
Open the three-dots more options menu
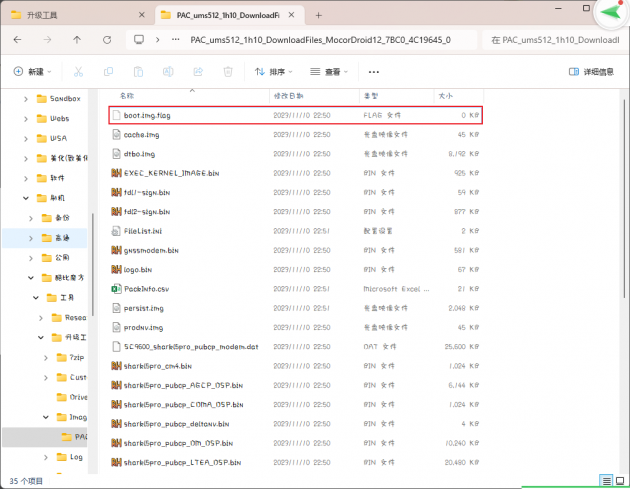pyautogui.click(x=374, y=72)
